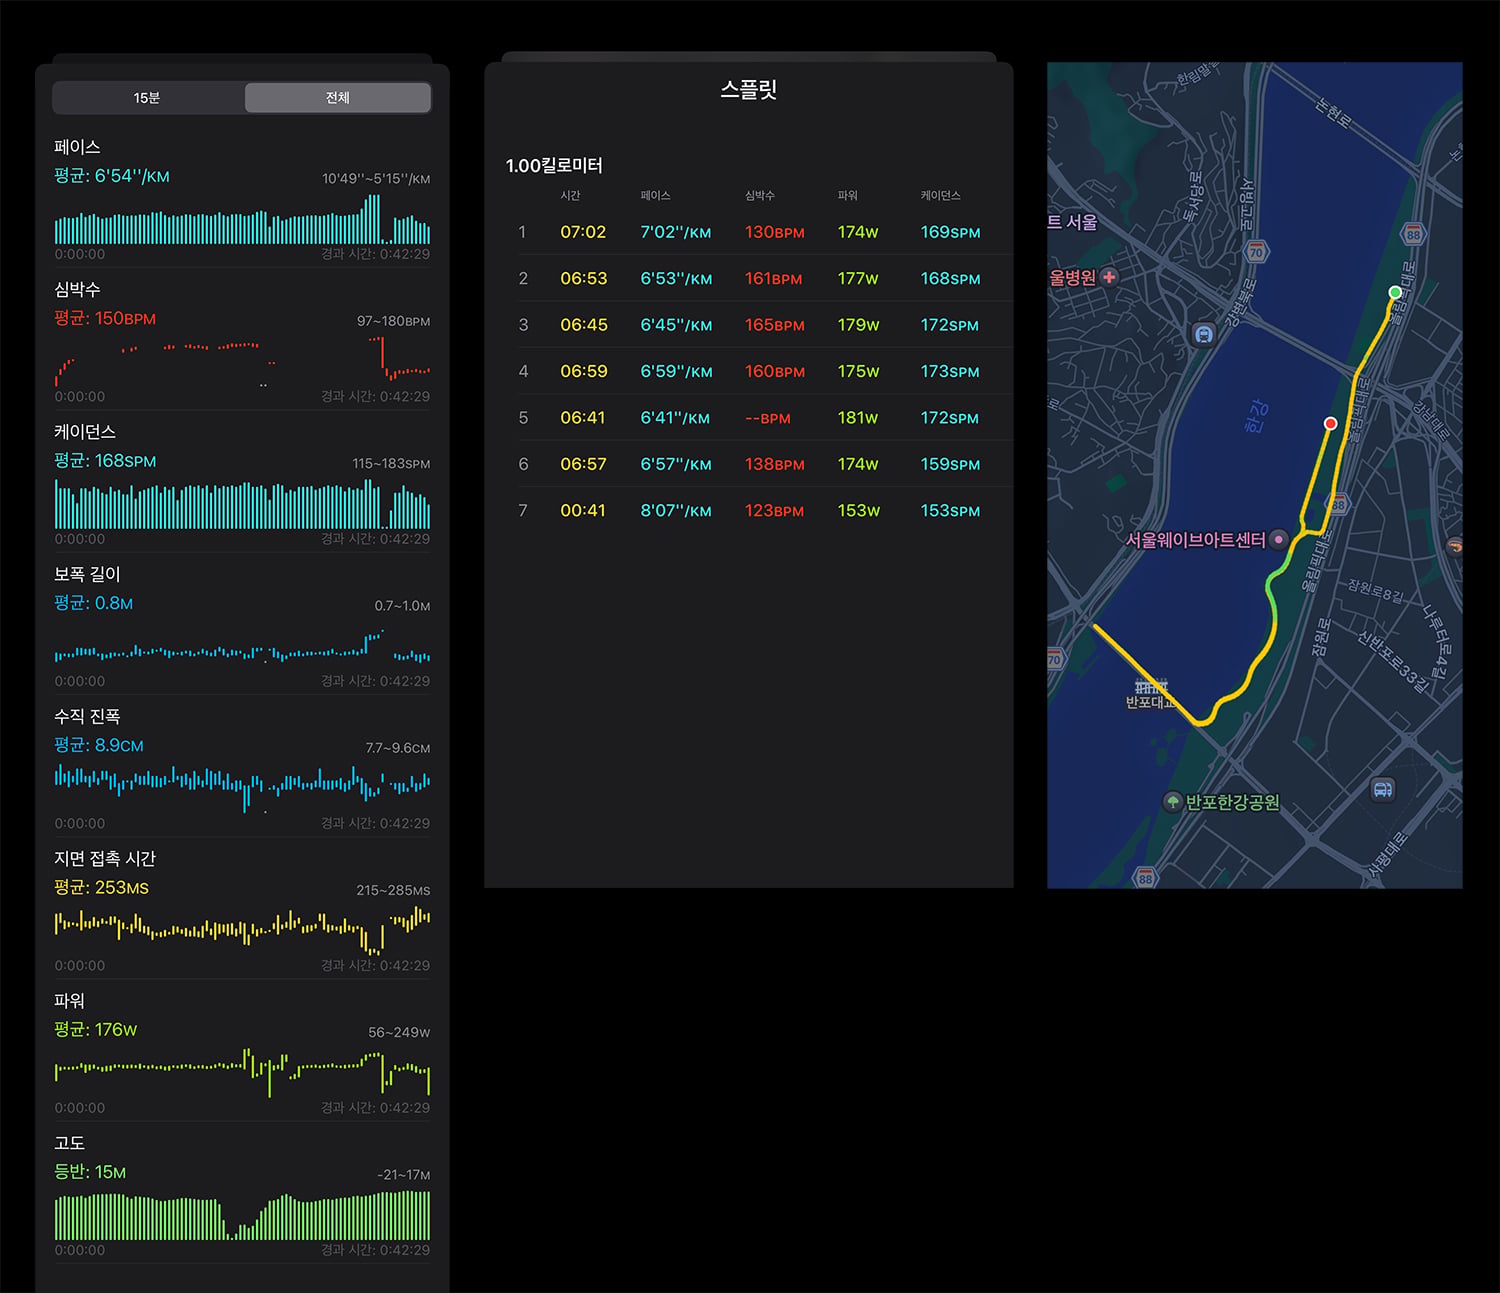Tap the hospital cross icon on map
The width and height of the screenshot is (1500, 1293).
(1109, 277)
